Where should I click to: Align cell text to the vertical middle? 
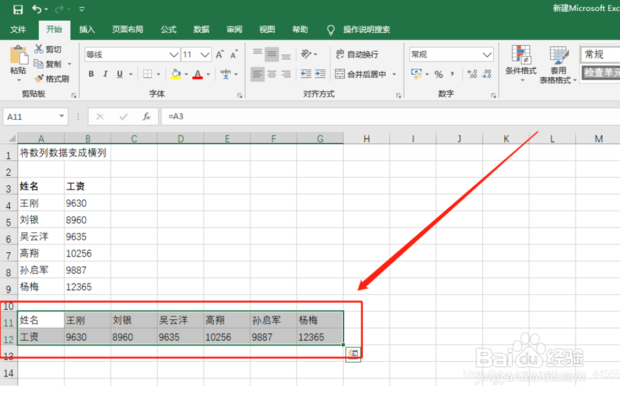(272, 54)
